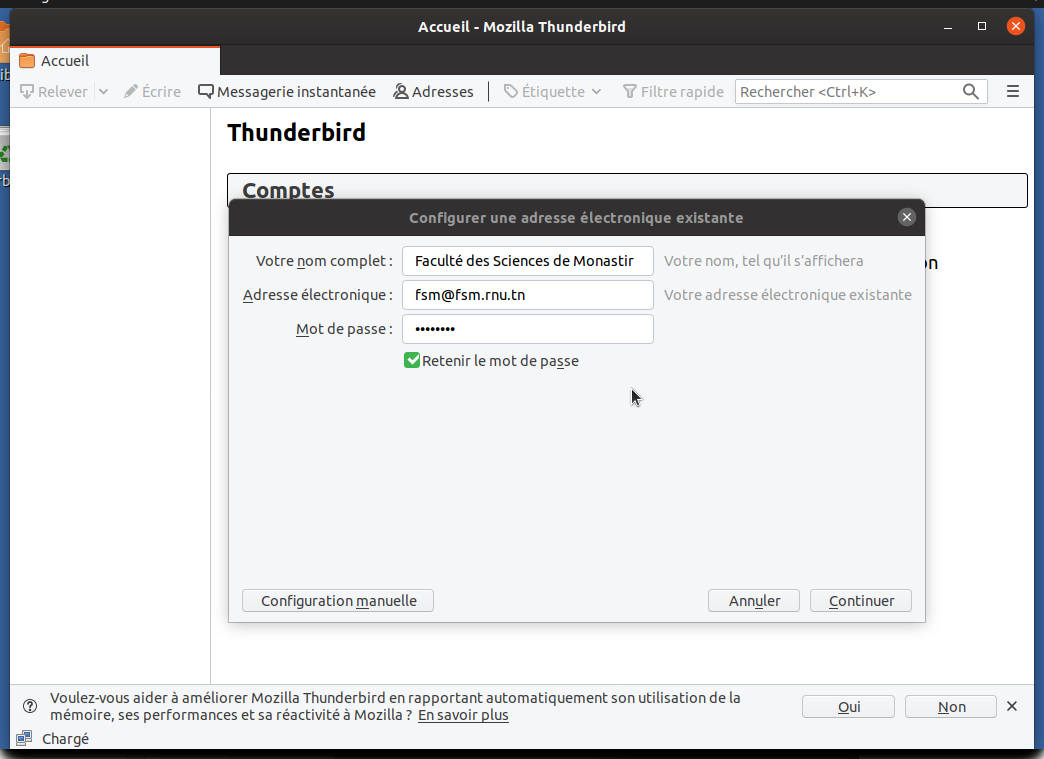Open Messagerie instantanée chat
The image size is (1044, 759).
[287, 92]
